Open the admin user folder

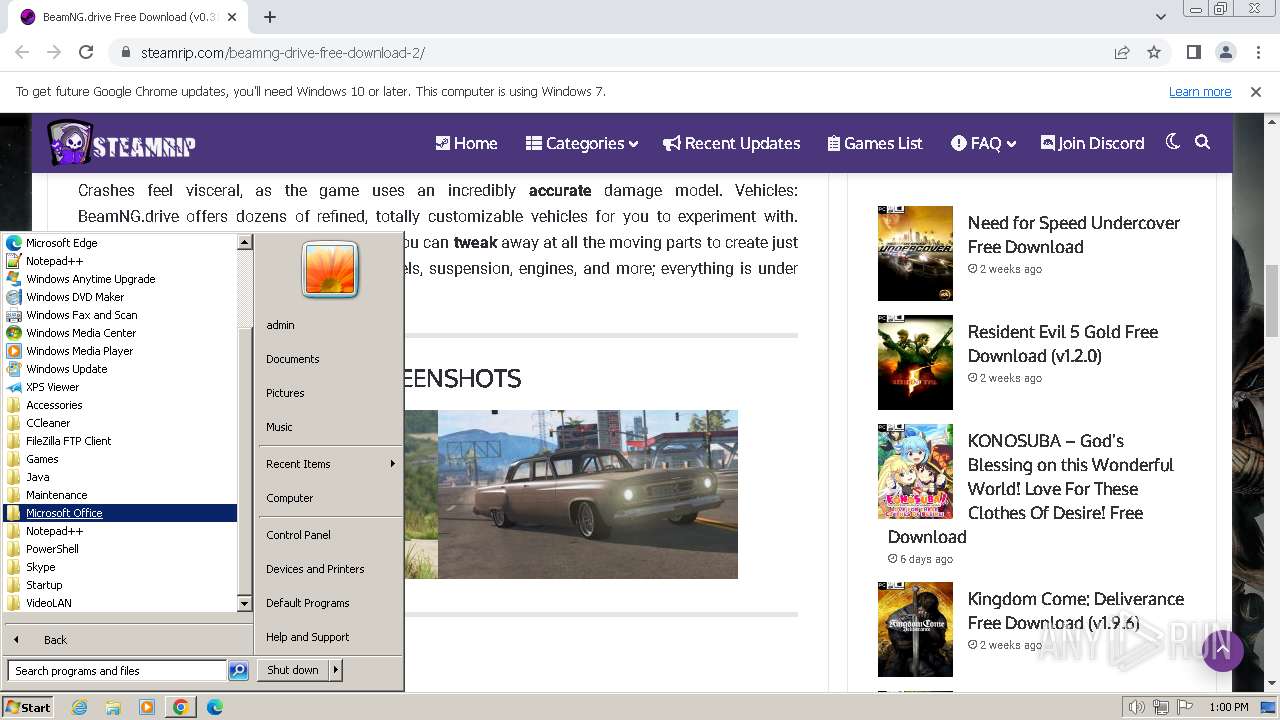(329, 325)
